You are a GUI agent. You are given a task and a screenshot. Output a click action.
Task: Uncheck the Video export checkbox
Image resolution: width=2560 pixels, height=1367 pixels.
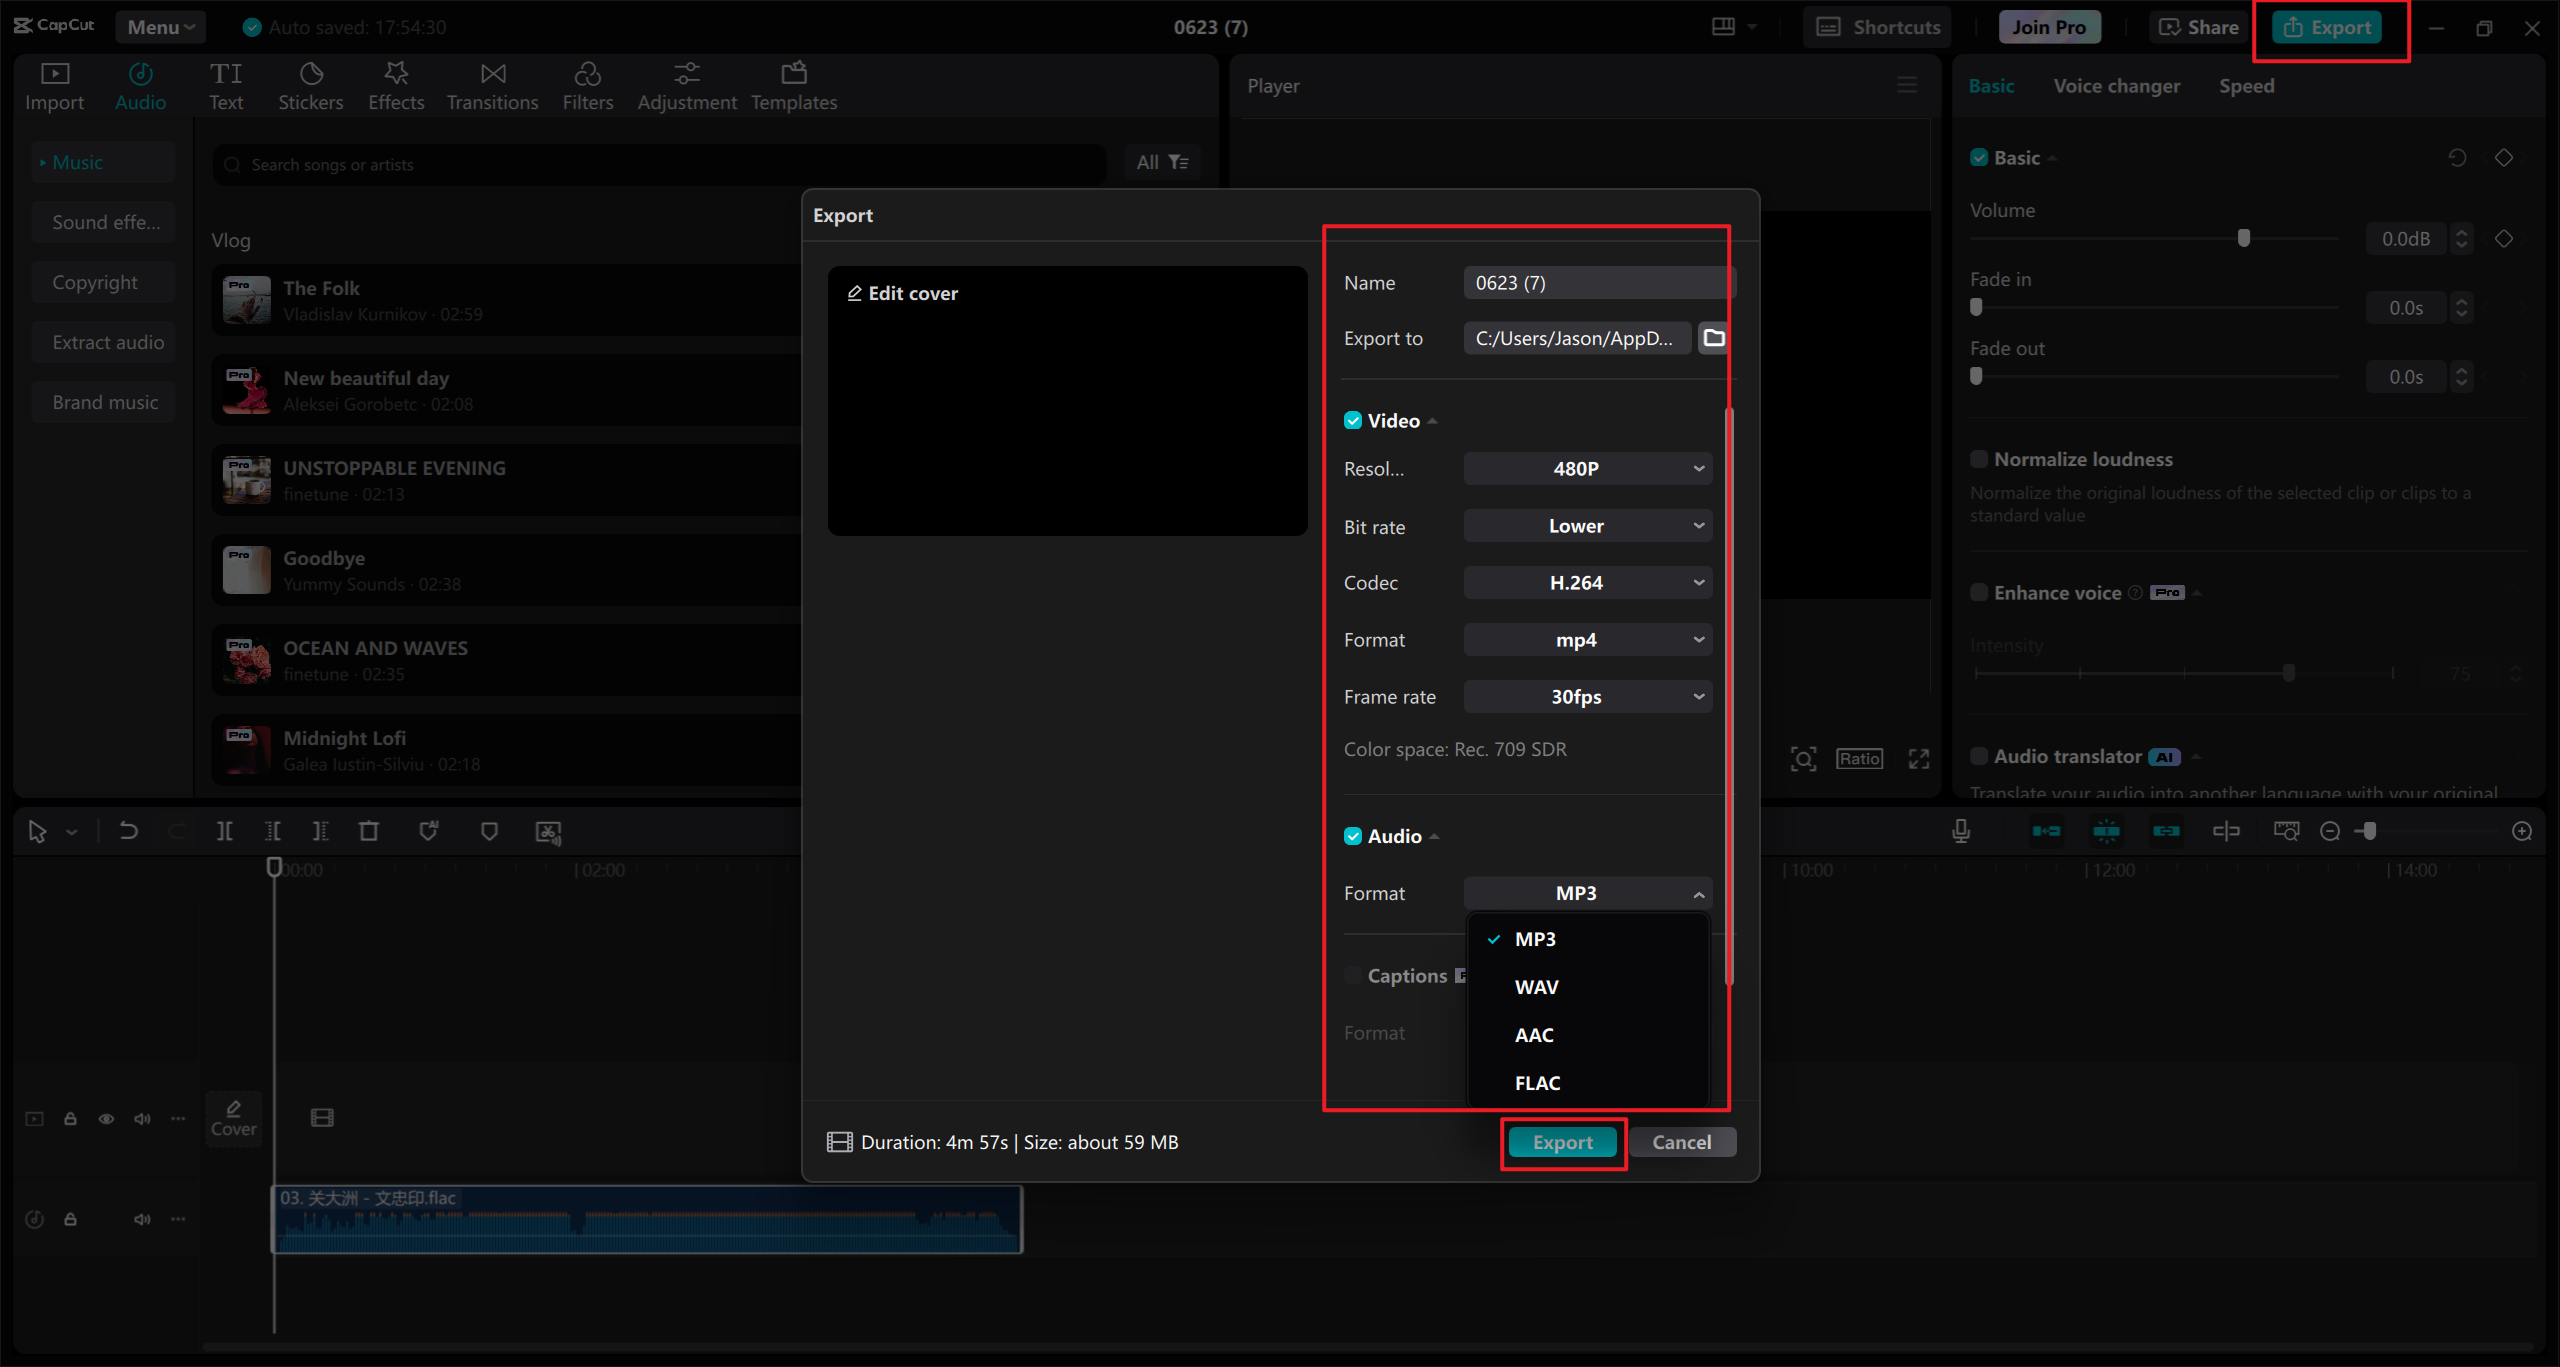pos(1353,421)
